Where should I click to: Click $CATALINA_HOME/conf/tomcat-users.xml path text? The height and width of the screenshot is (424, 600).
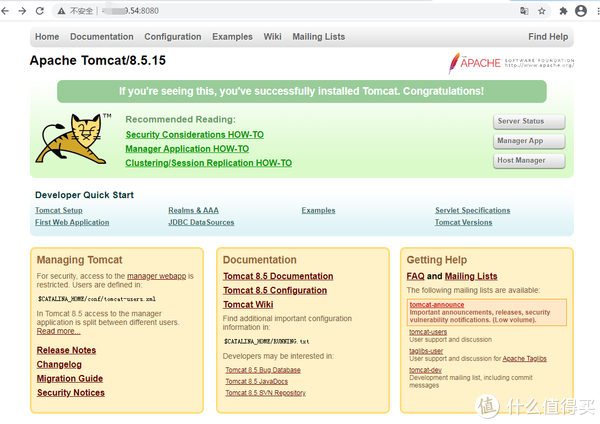point(96,299)
